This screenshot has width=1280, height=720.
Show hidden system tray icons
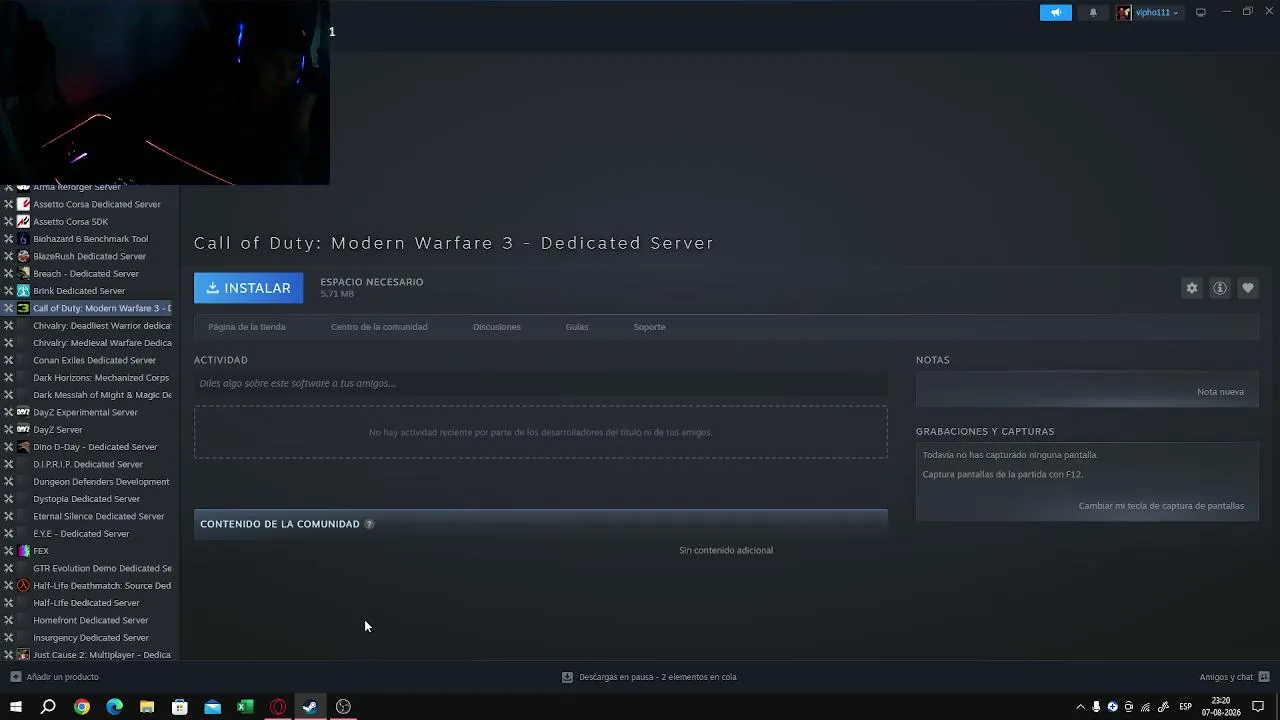[1080, 707]
